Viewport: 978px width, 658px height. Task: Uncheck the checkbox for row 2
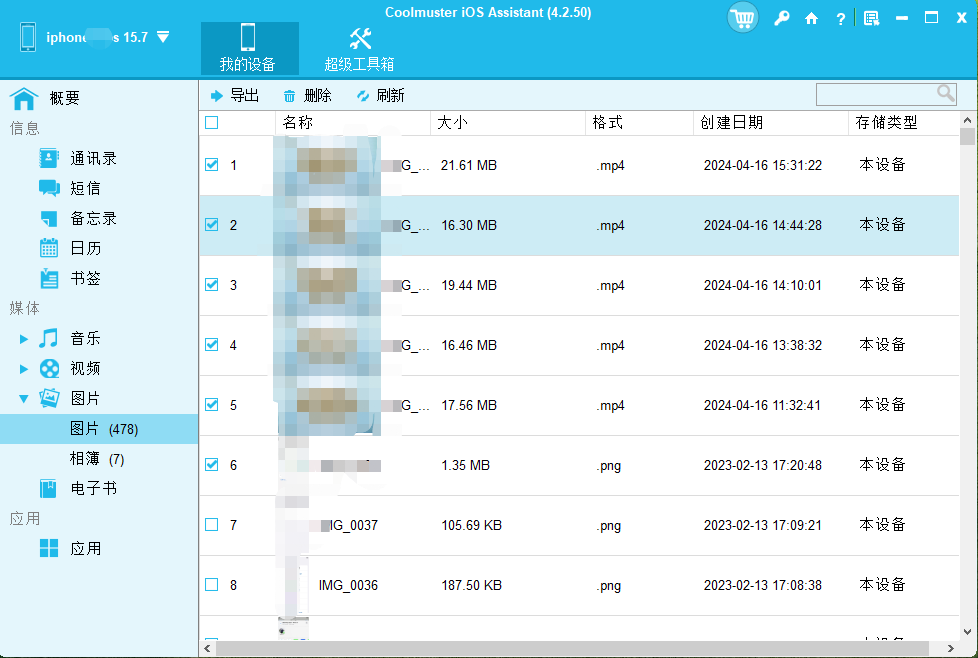click(211, 225)
